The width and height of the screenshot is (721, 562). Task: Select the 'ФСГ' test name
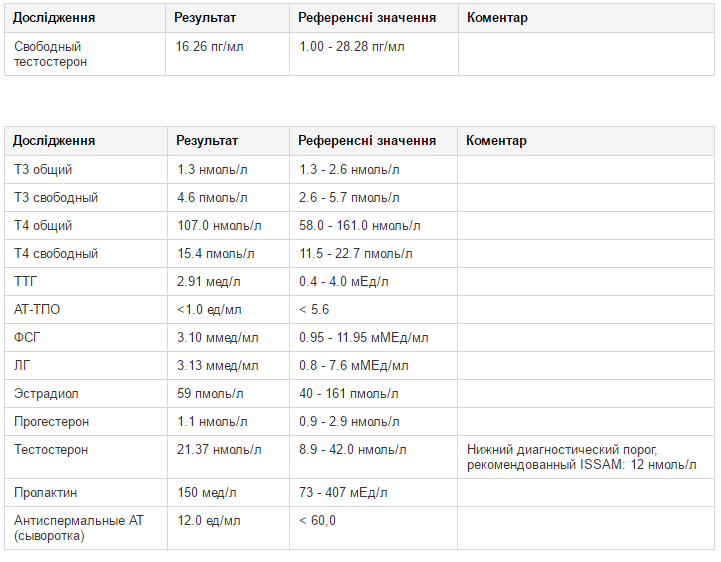(27, 338)
